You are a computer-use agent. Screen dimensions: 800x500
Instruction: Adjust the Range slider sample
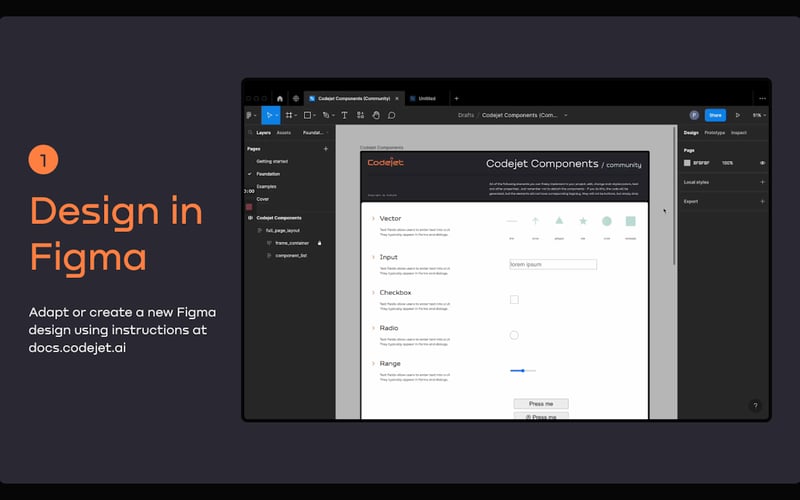pyautogui.click(x=523, y=370)
